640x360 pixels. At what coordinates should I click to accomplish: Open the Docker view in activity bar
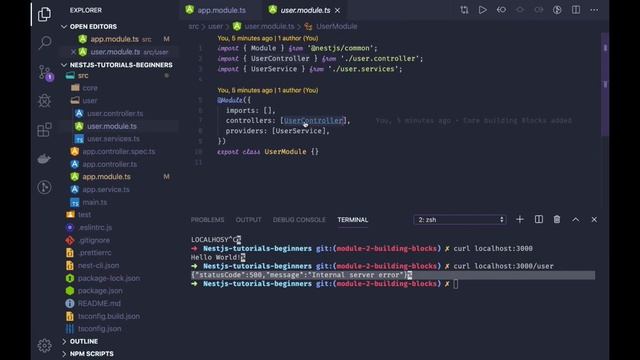click(44, 159)
